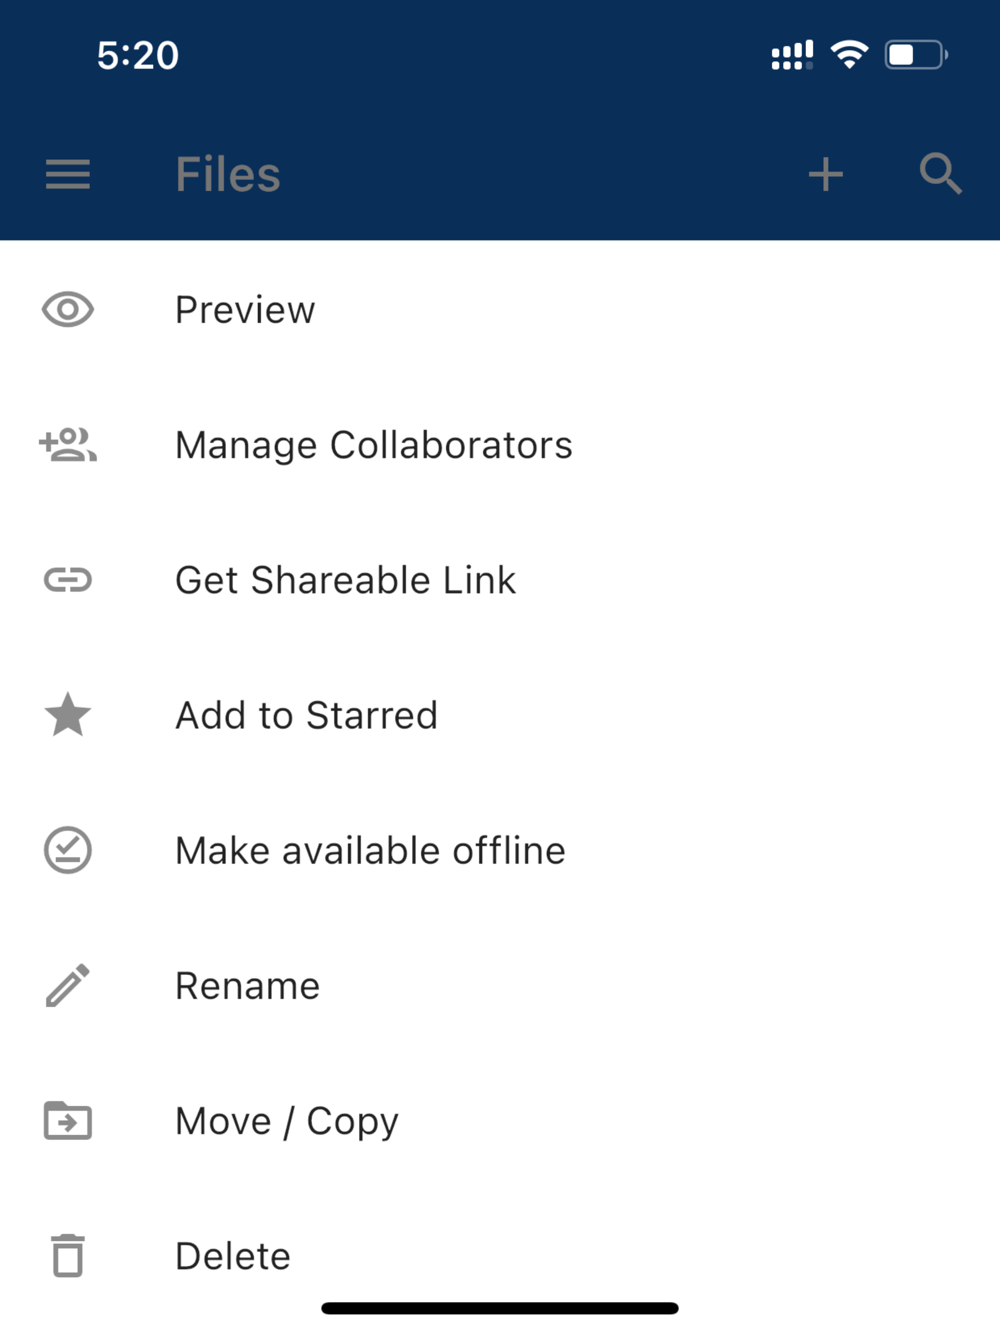Select Move / Copy
Image resolution: width=1000 pixels, height=1334 pixels.
tap(500, 1120)
